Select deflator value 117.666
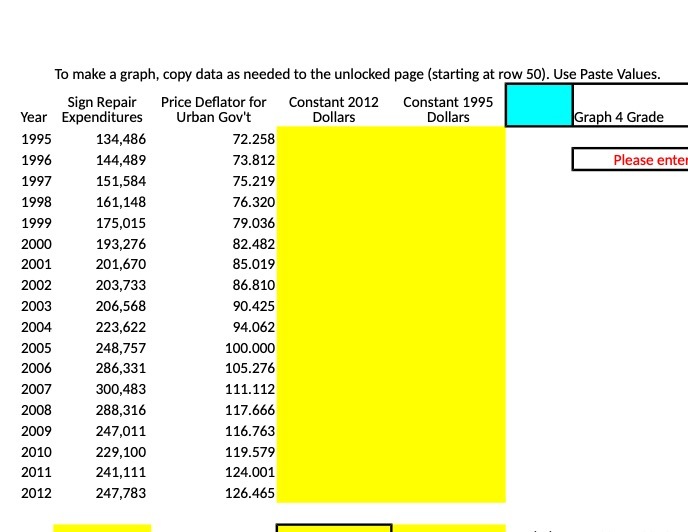688x532 pixels. (x=250, y=410)
